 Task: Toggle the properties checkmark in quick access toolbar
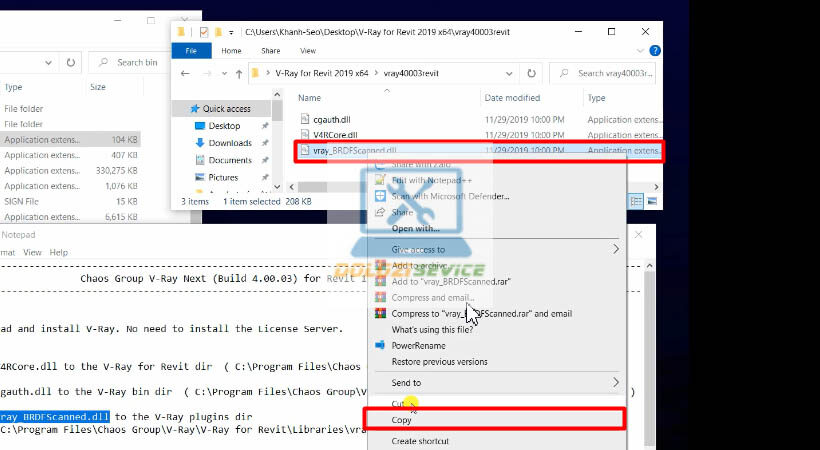[204, 32]
